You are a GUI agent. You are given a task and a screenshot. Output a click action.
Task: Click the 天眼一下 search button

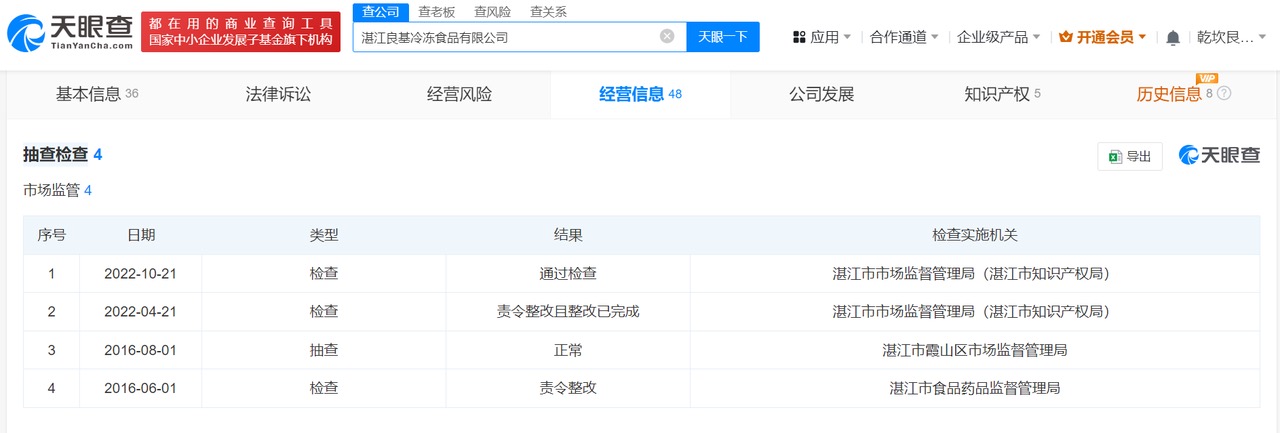722,37
